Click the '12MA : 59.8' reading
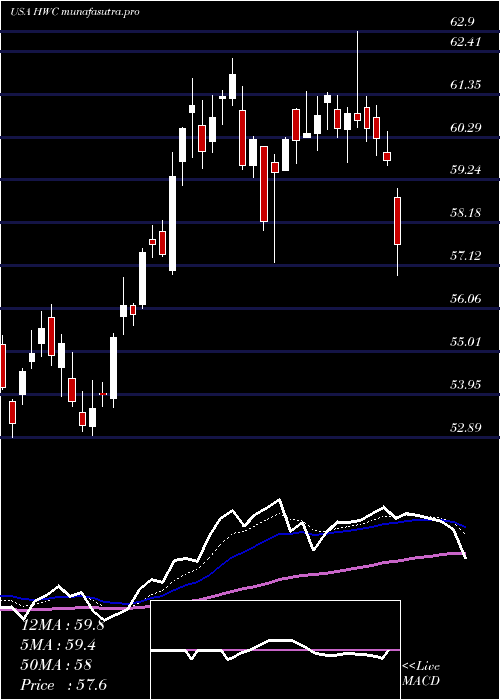The width and height of the screenshot is (500, 700). [63, 625]
